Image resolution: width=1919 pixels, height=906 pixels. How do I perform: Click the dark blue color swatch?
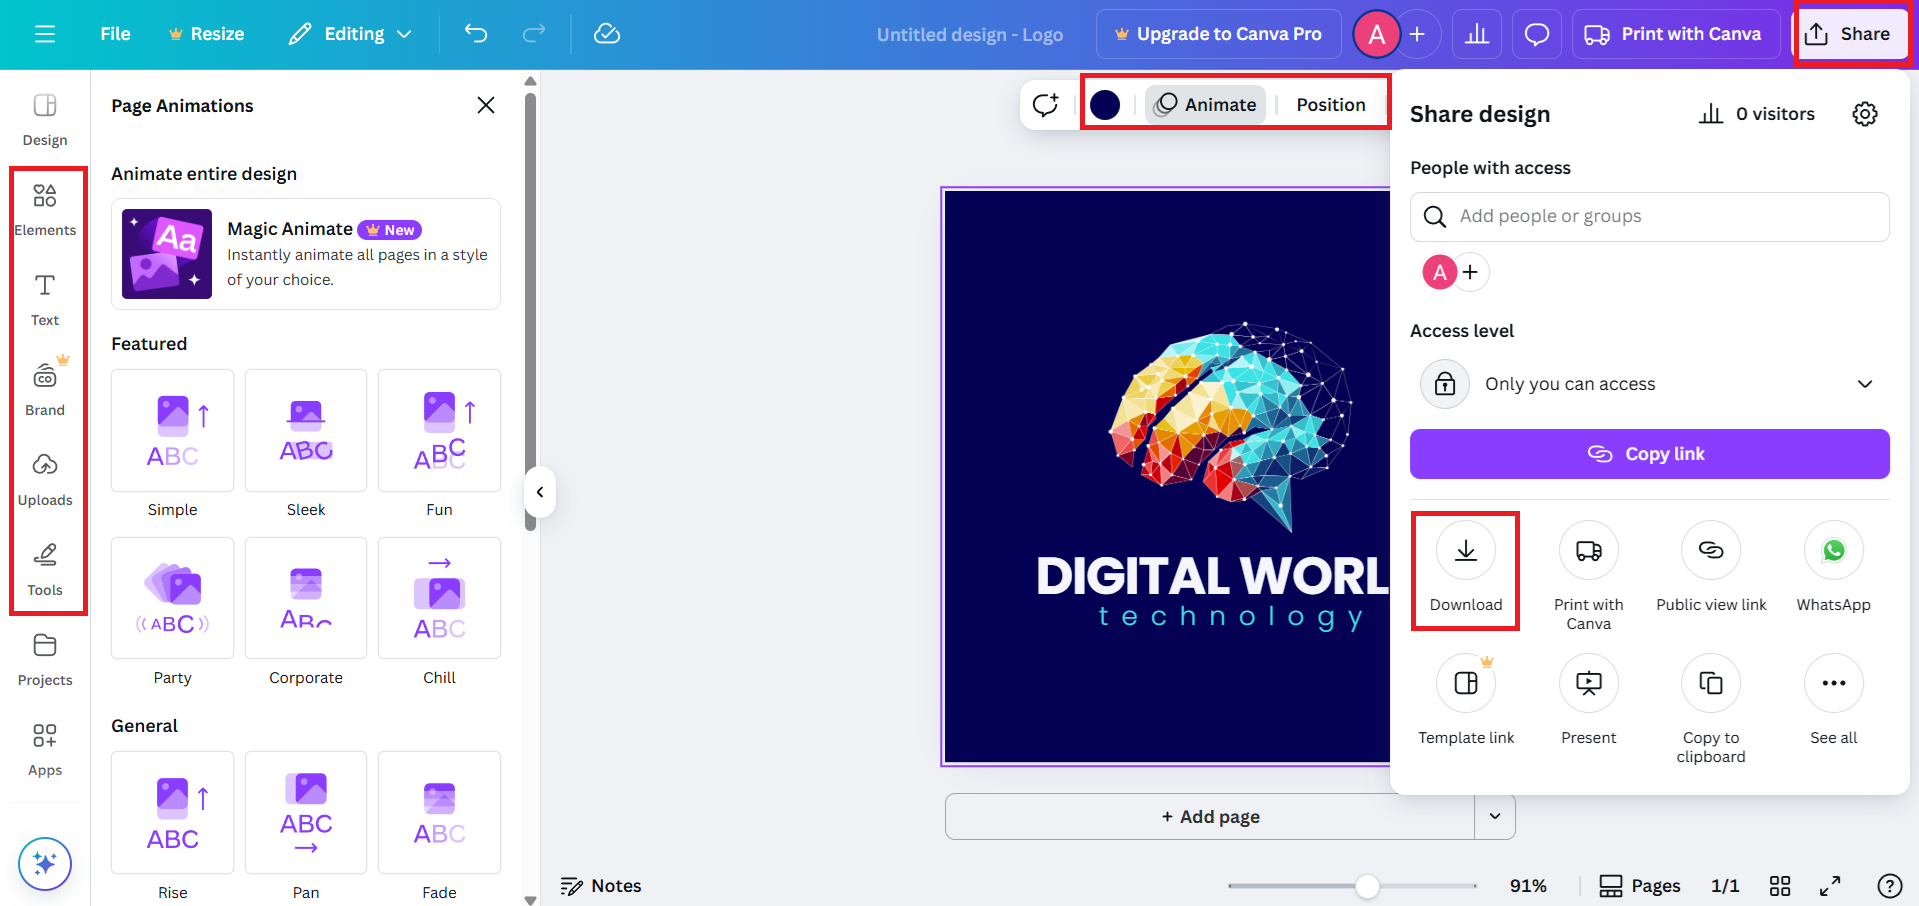(x=1104, y=104)
